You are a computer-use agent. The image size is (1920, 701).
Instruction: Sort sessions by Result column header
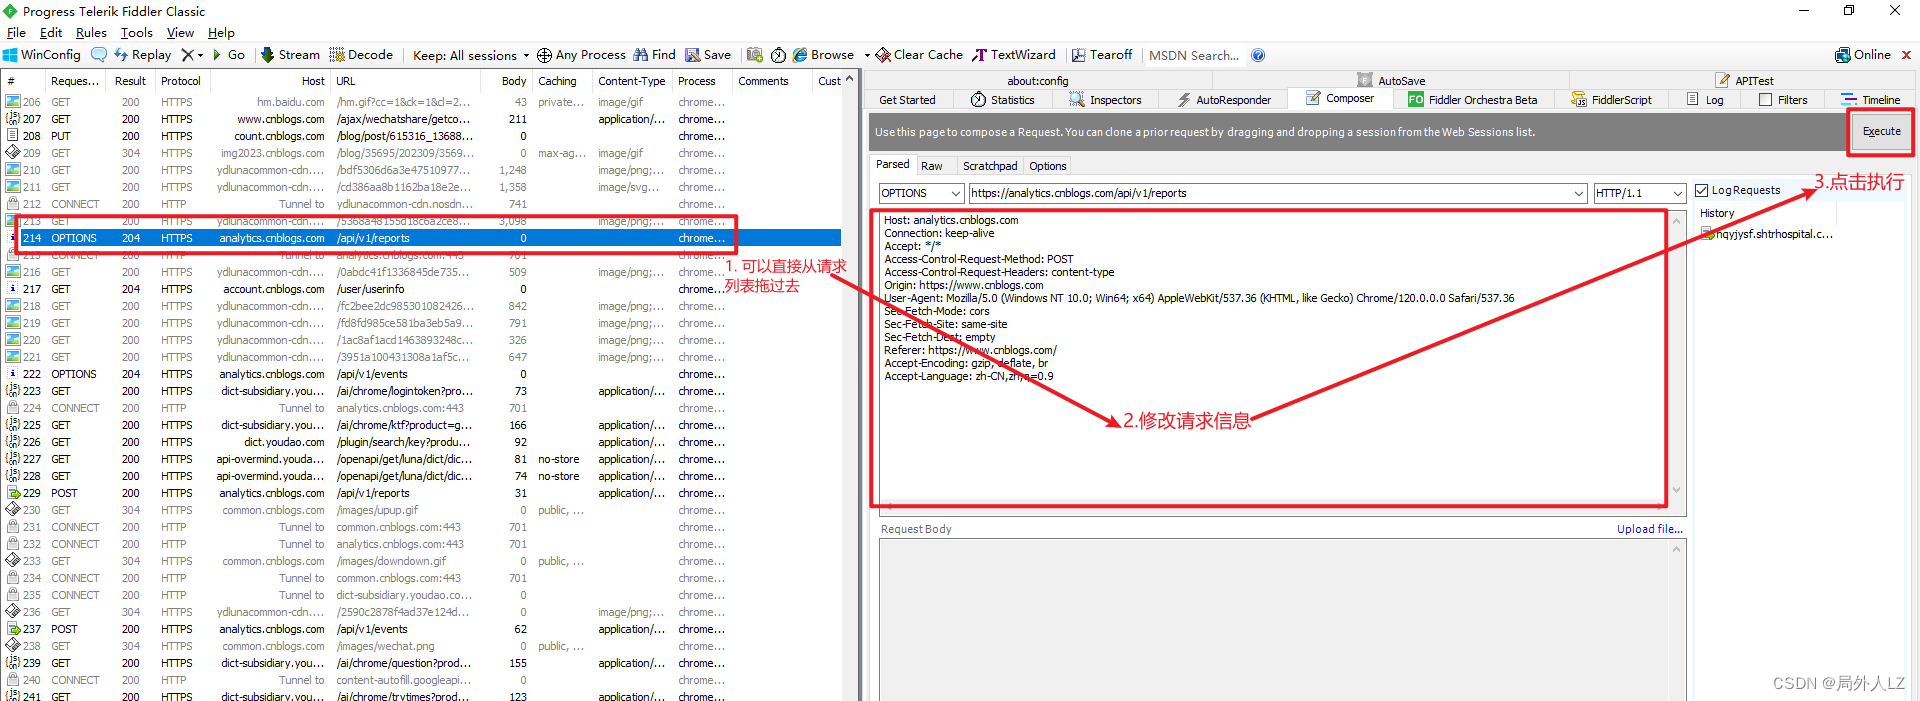click(130, 81)
